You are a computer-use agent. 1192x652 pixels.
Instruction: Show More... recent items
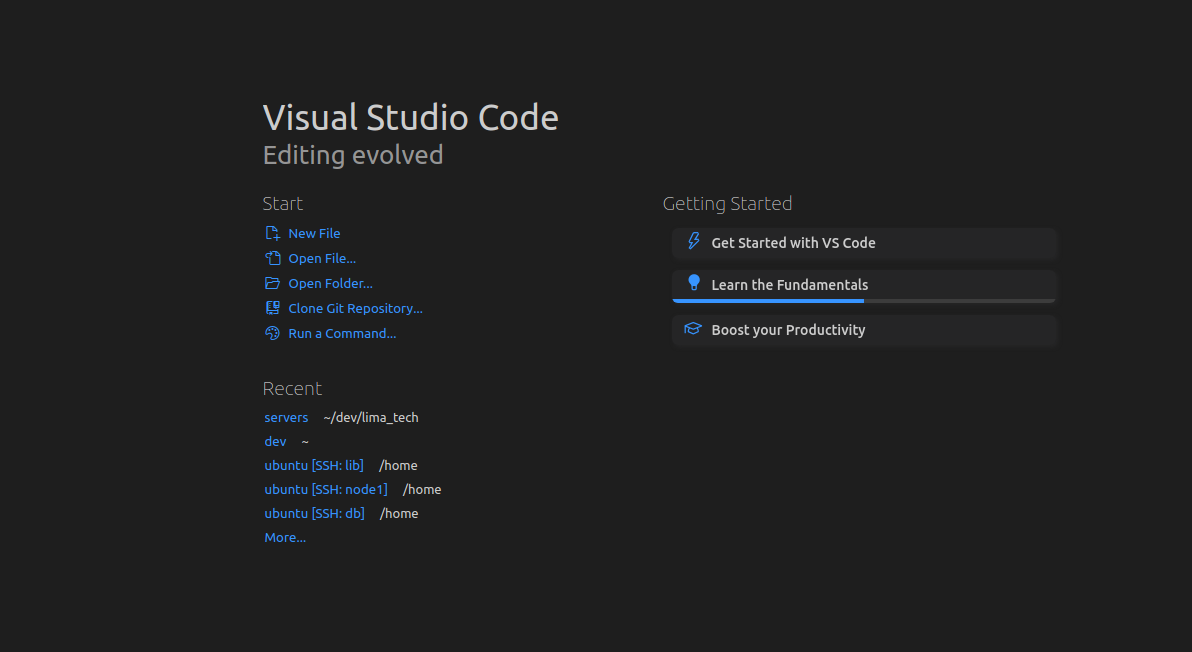[285, 537]
